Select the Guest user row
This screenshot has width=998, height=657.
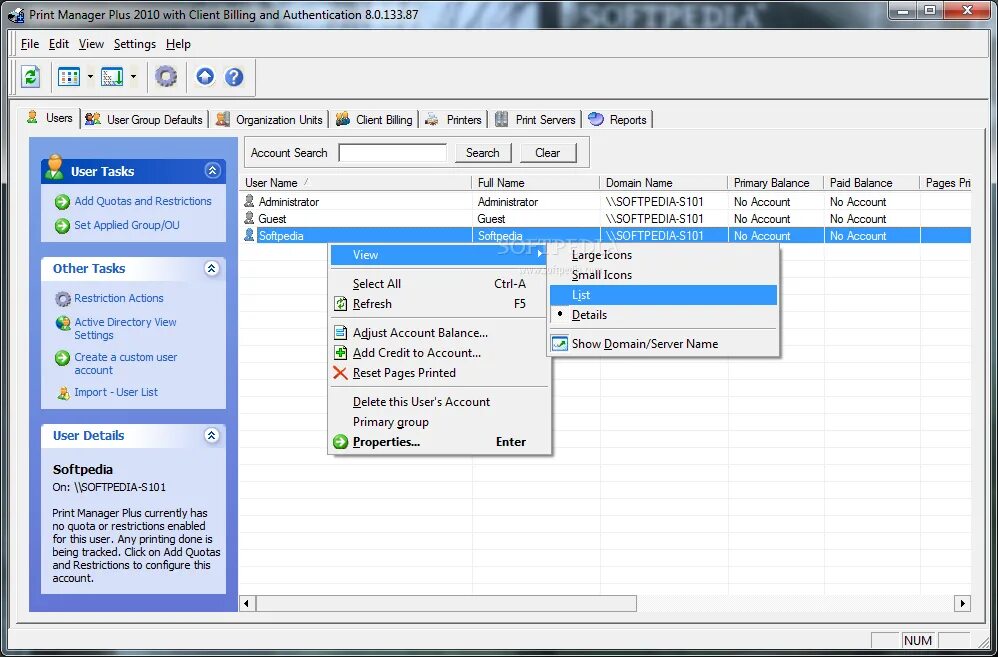point(606,218)
